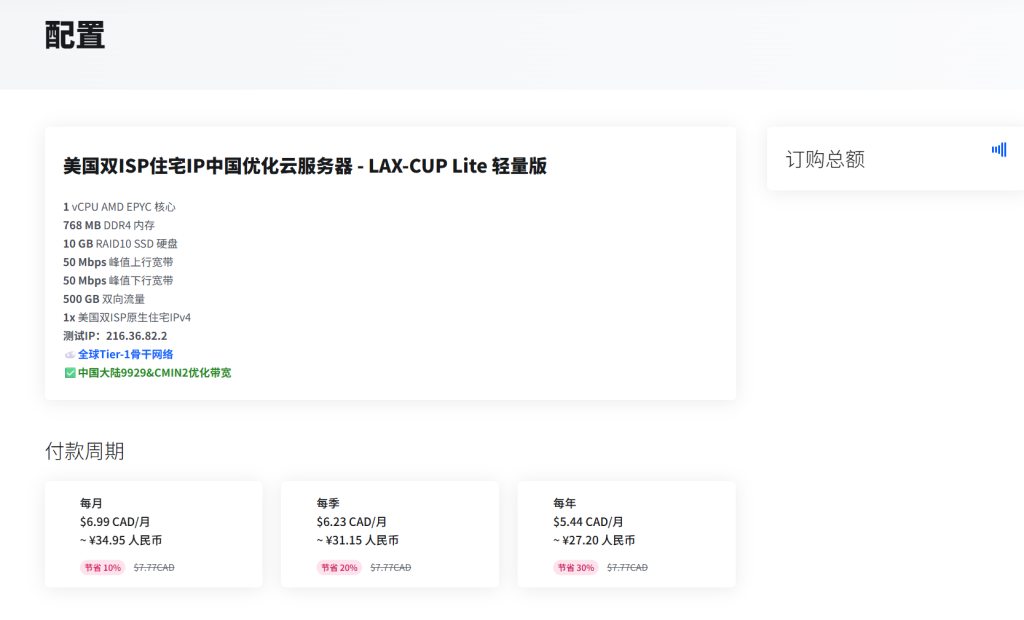Select the 每季 quarterly payment cycle
This screenshot has width=1024, height=620.
point(389,534)
